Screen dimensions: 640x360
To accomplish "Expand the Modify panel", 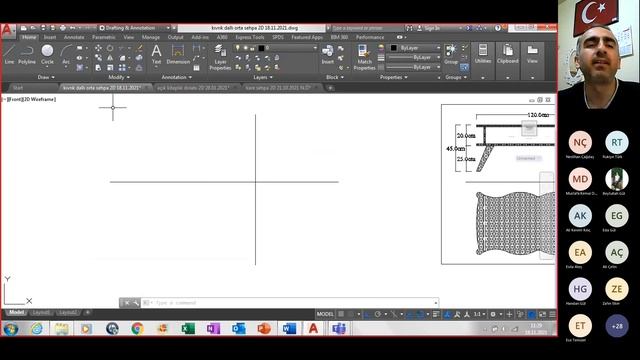I will pyautogui.click(x=119, y=77).
